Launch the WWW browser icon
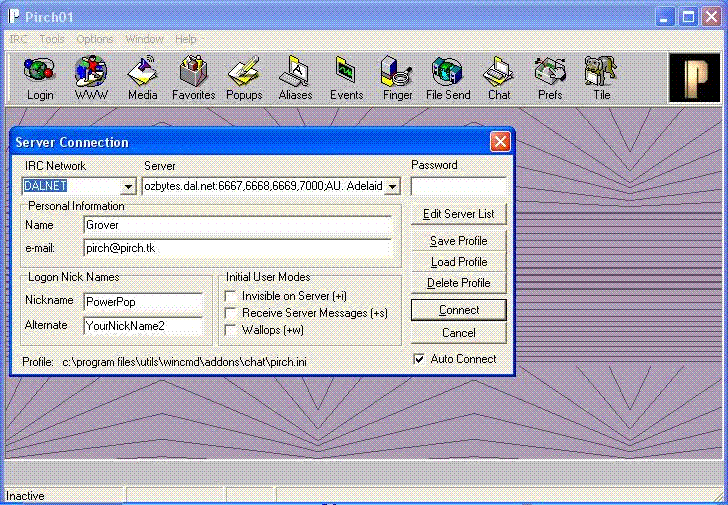The height and width of the screenshot is (505, 728). click(x=91, y=78)
